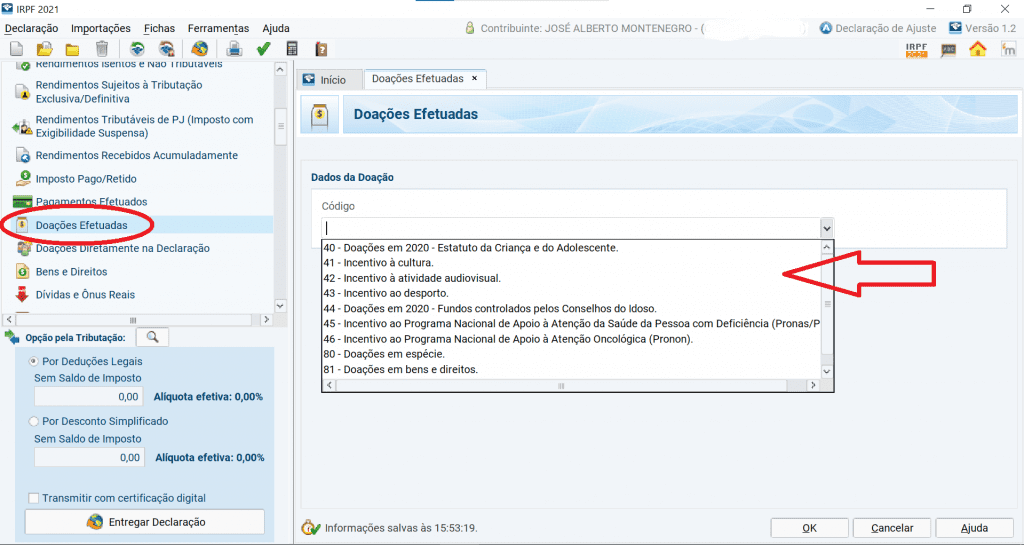1024x545 pixels.
Task: Click the open declaration folder-with-document icon
Action: point(44,48)
